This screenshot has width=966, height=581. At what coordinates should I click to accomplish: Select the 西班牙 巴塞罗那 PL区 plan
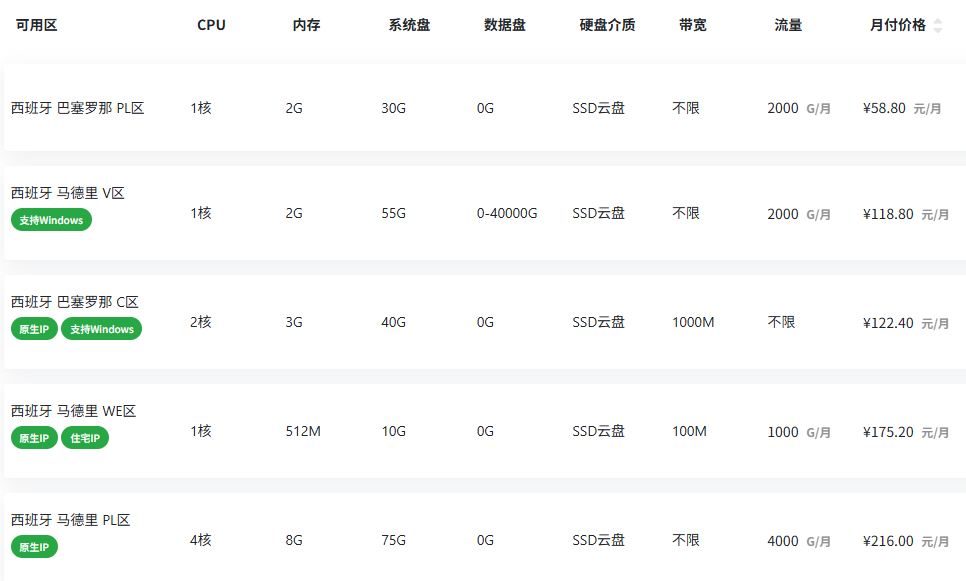[78, 108]
